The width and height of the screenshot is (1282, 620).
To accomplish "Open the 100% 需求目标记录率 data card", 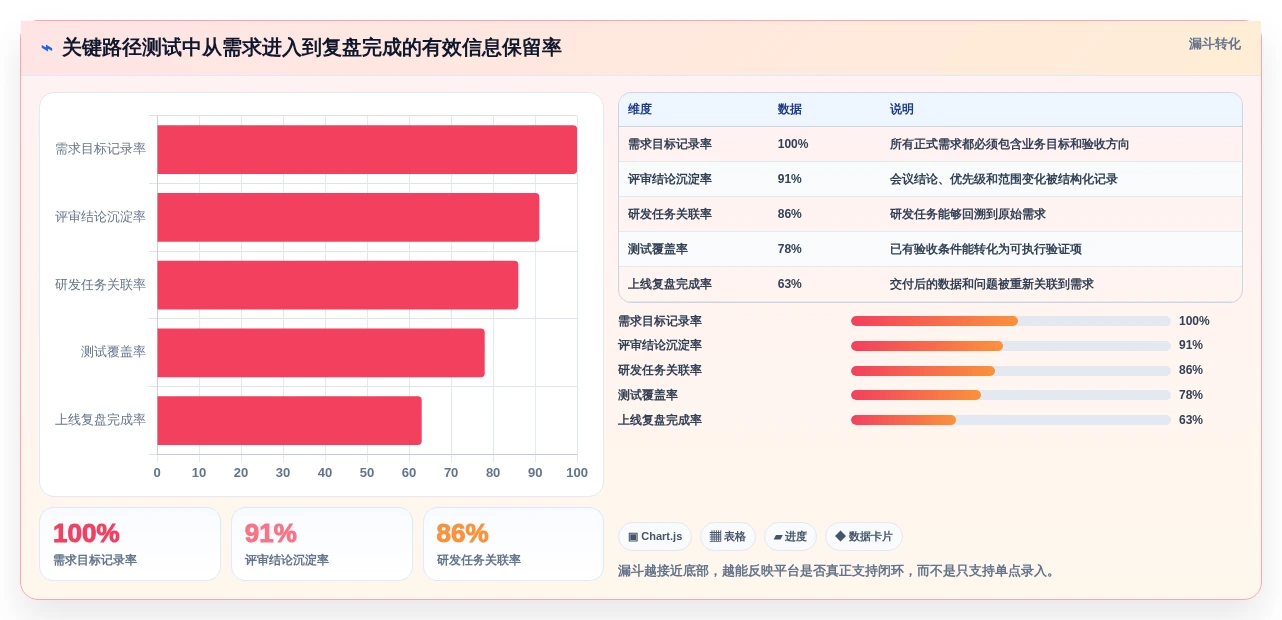I will [x=130, y=544].
